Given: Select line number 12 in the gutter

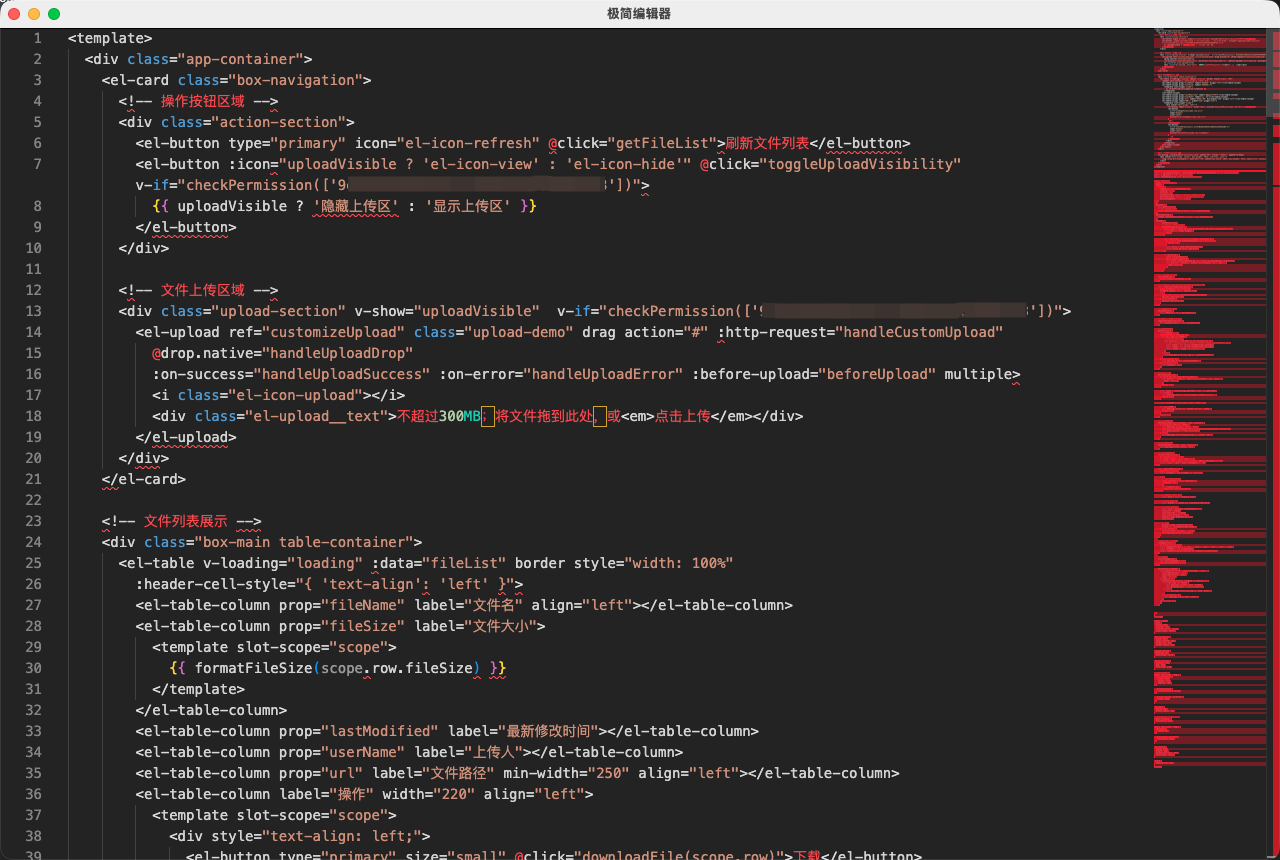Looking at the screenshot, I should coord(33,290).
